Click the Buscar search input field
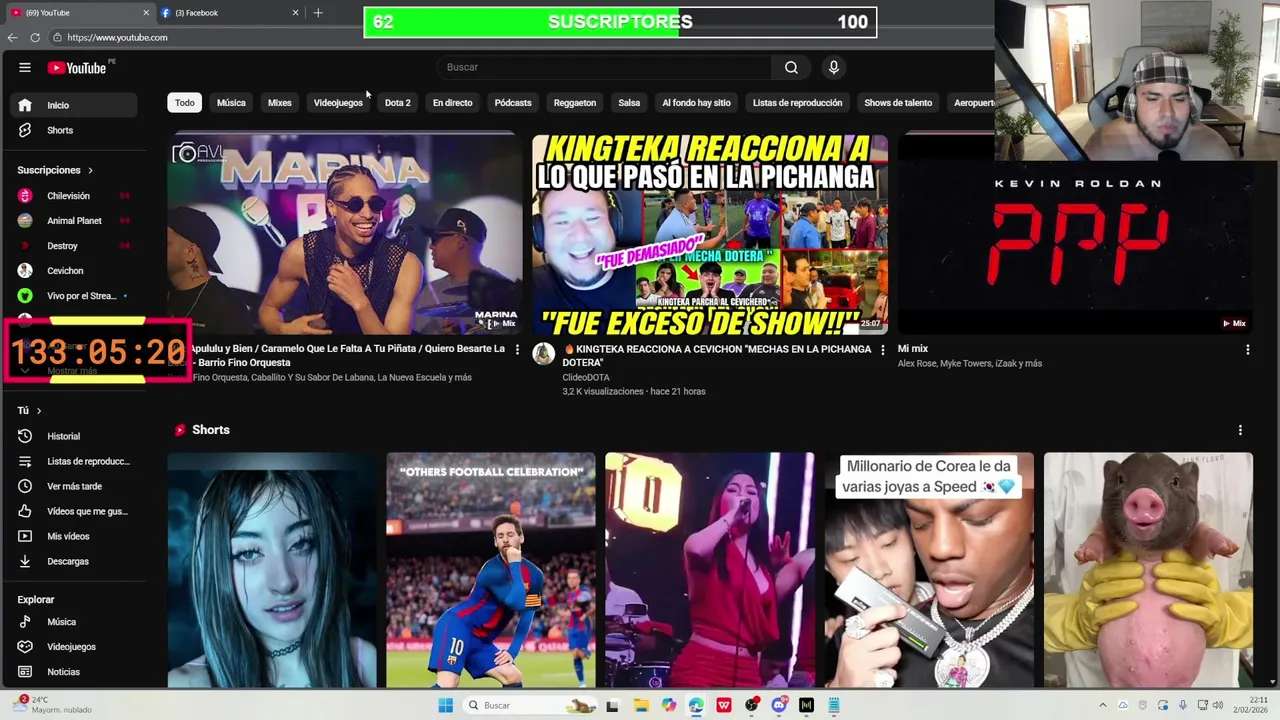Image resolution: width=1280 pixels, height=720 pixels. click(604, 67)
